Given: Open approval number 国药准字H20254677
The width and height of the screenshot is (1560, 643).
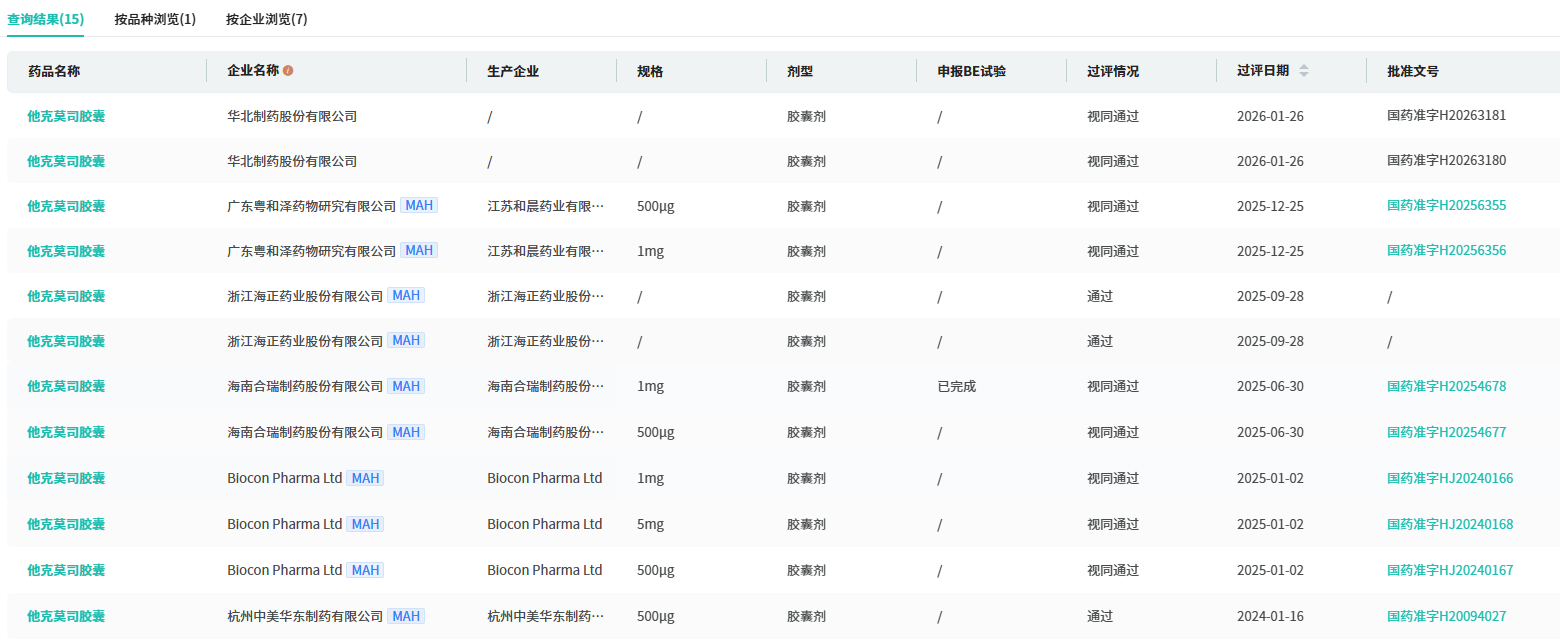Looking at the screenshot, I should (x=1446, y=432).
